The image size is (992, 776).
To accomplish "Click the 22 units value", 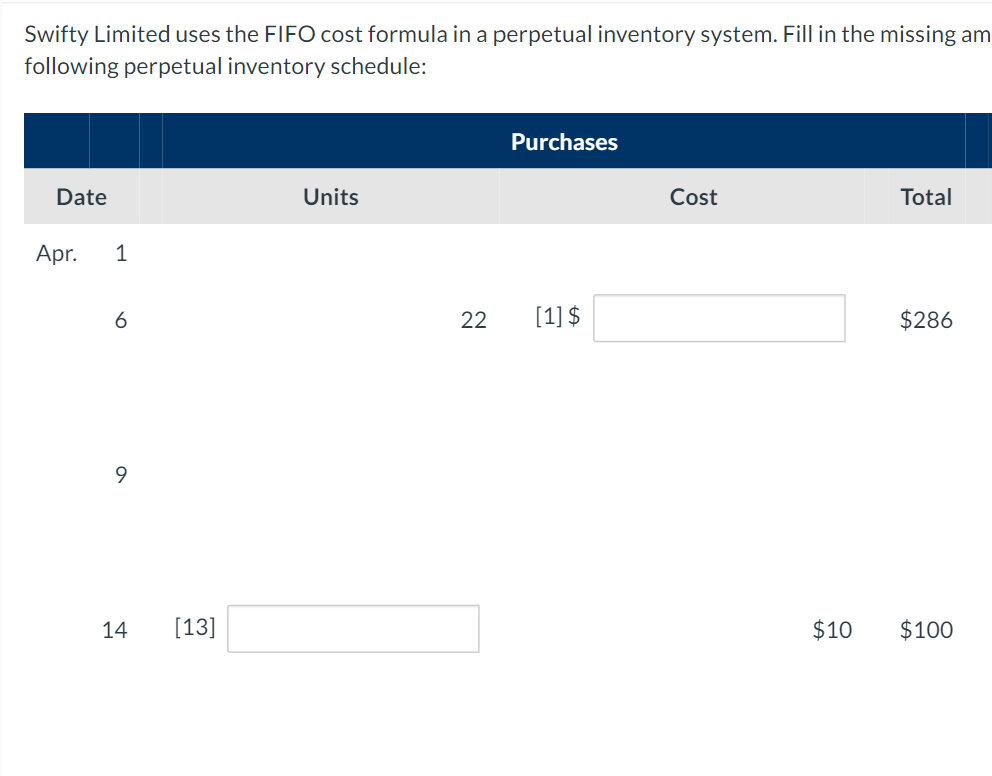I will tap(473, 319).
